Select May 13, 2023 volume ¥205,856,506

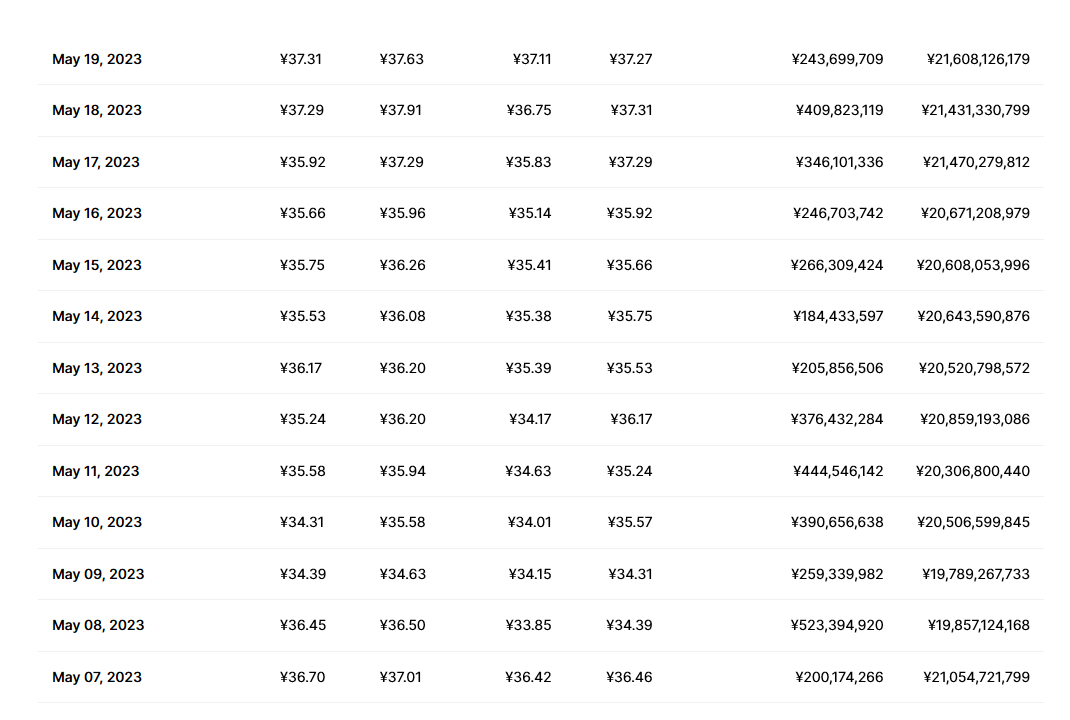[837, 369]
